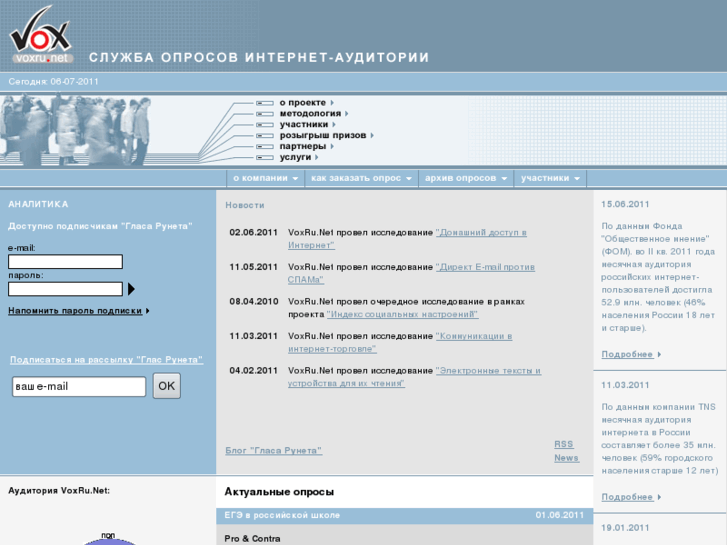The width and height of the screenshot is (727, 545).
Task: Click the 'Сегодня: 06-07-2011' date text
Action: tap(53, 82)
